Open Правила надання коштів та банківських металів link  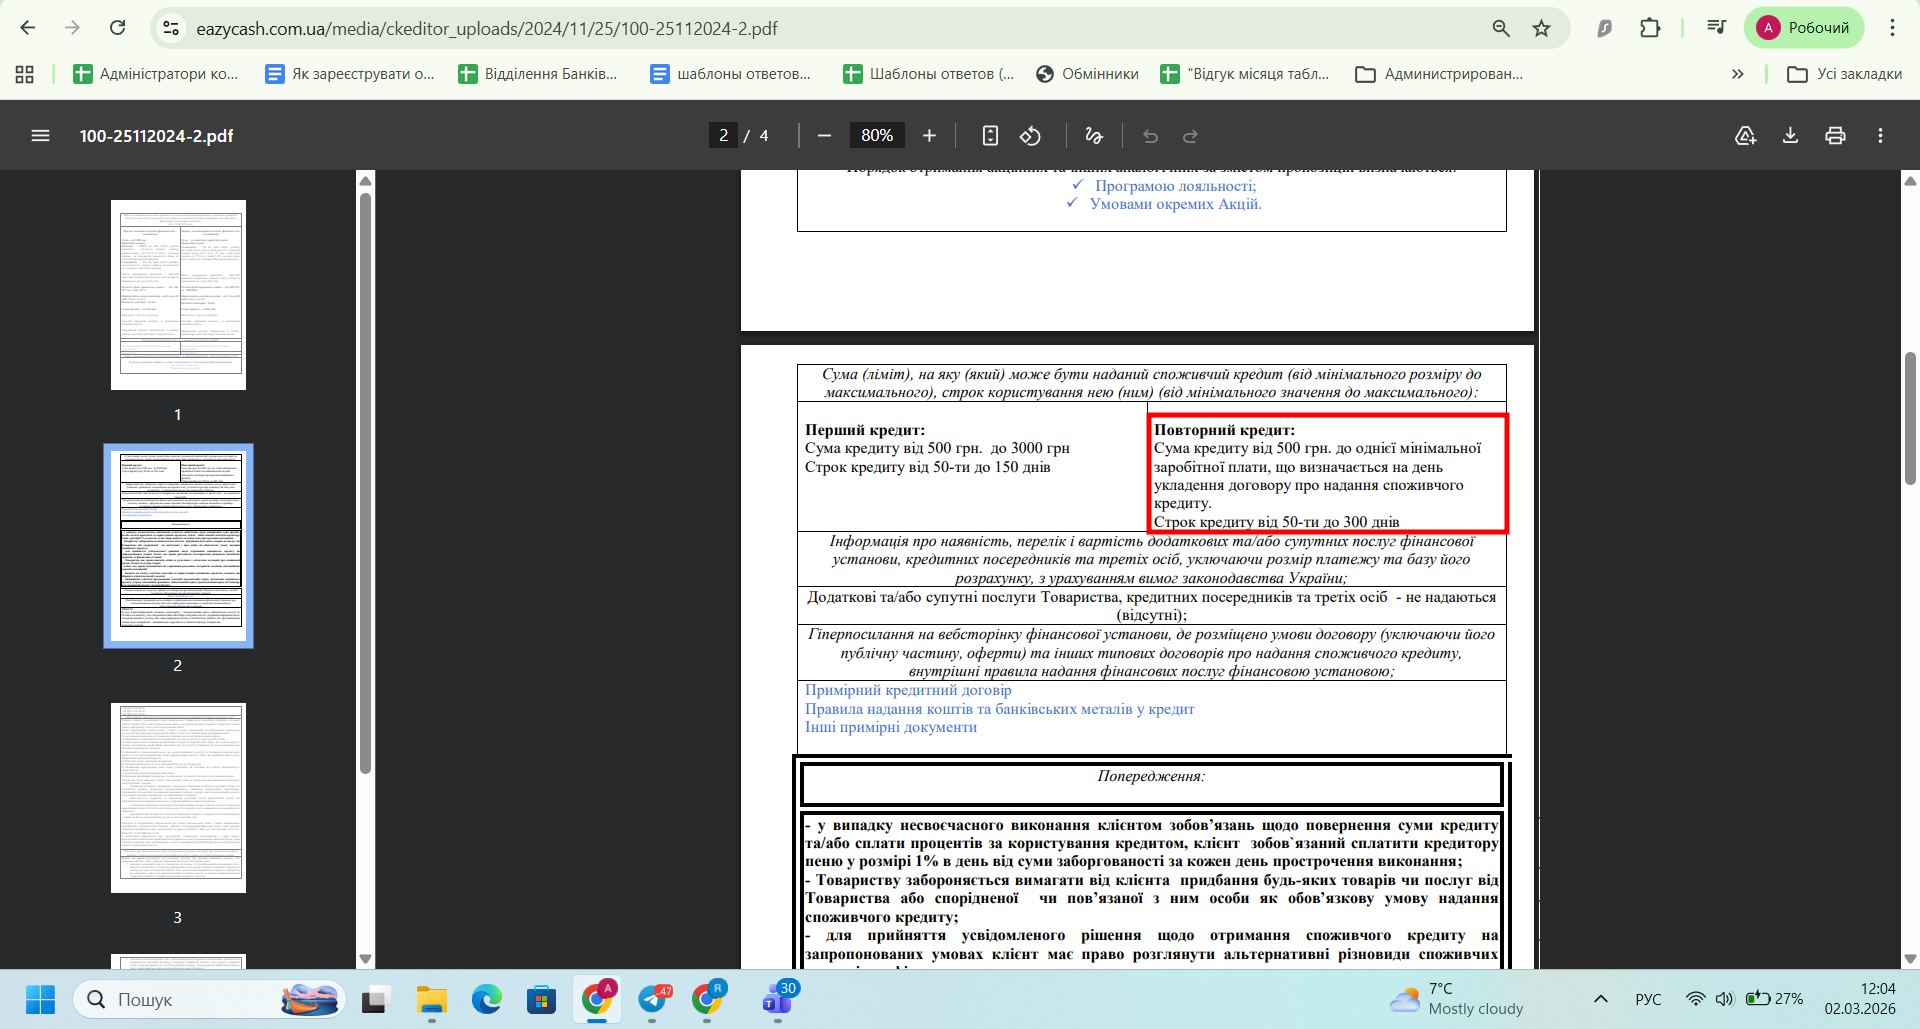click(1000, 709)
